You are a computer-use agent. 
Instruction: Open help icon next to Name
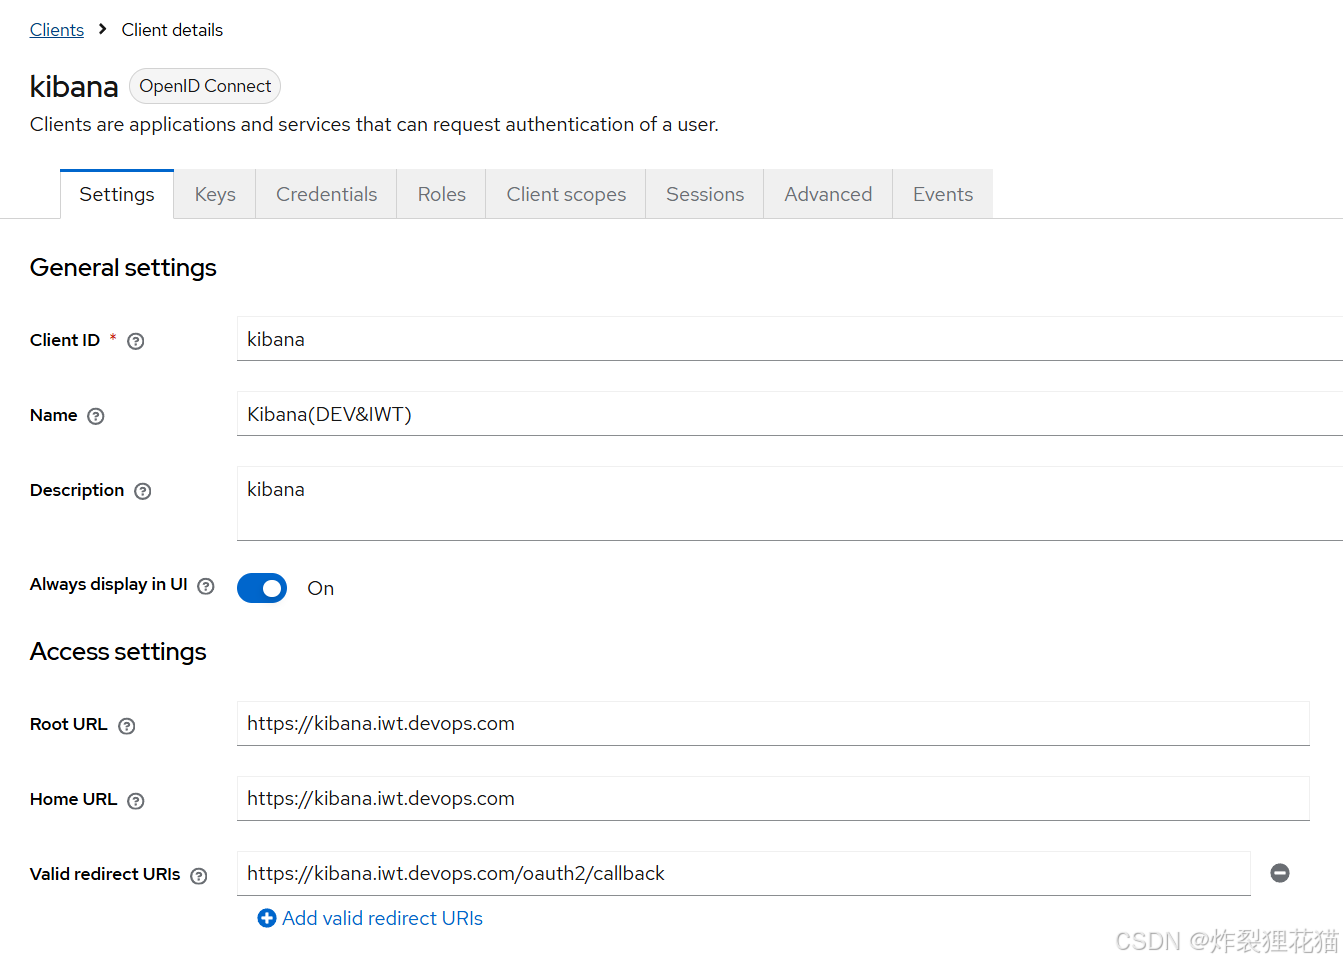(x=96, y=416)
